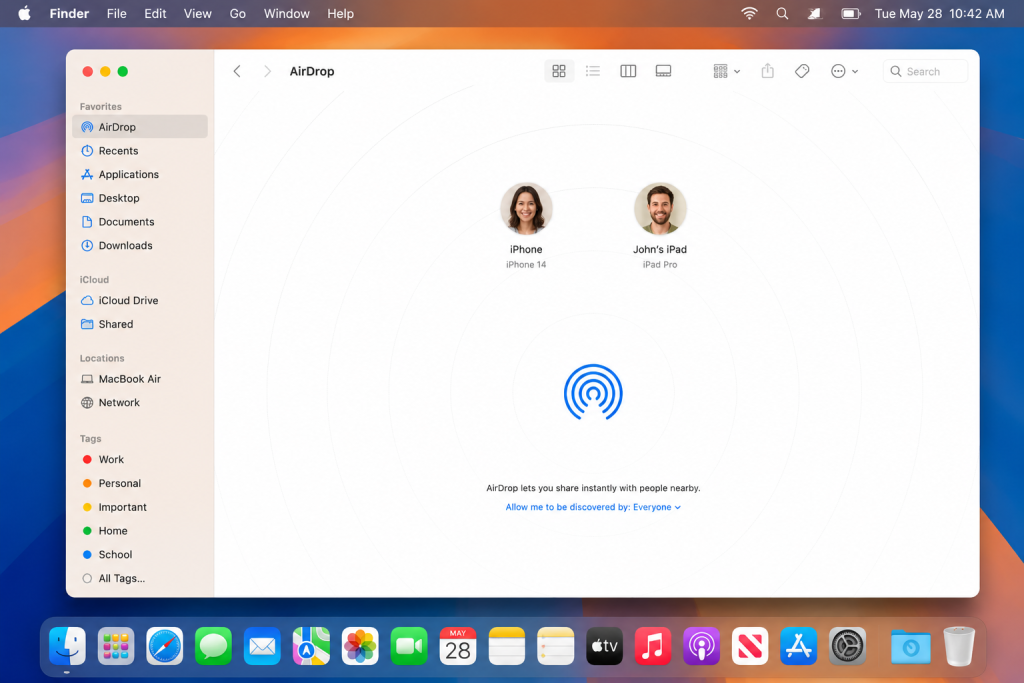Screen dimensions: 1024x683
Task: Open Applications in the sidebar
Action: 140,174
